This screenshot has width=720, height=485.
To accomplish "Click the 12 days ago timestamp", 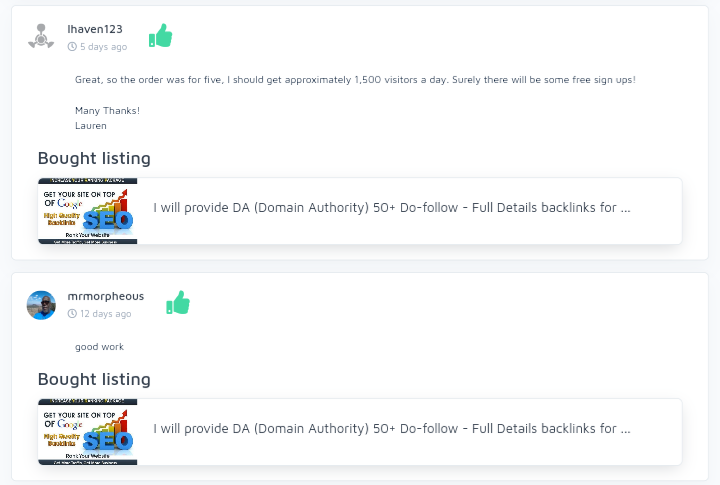I will pyautogui.click(x=105, y=314).
